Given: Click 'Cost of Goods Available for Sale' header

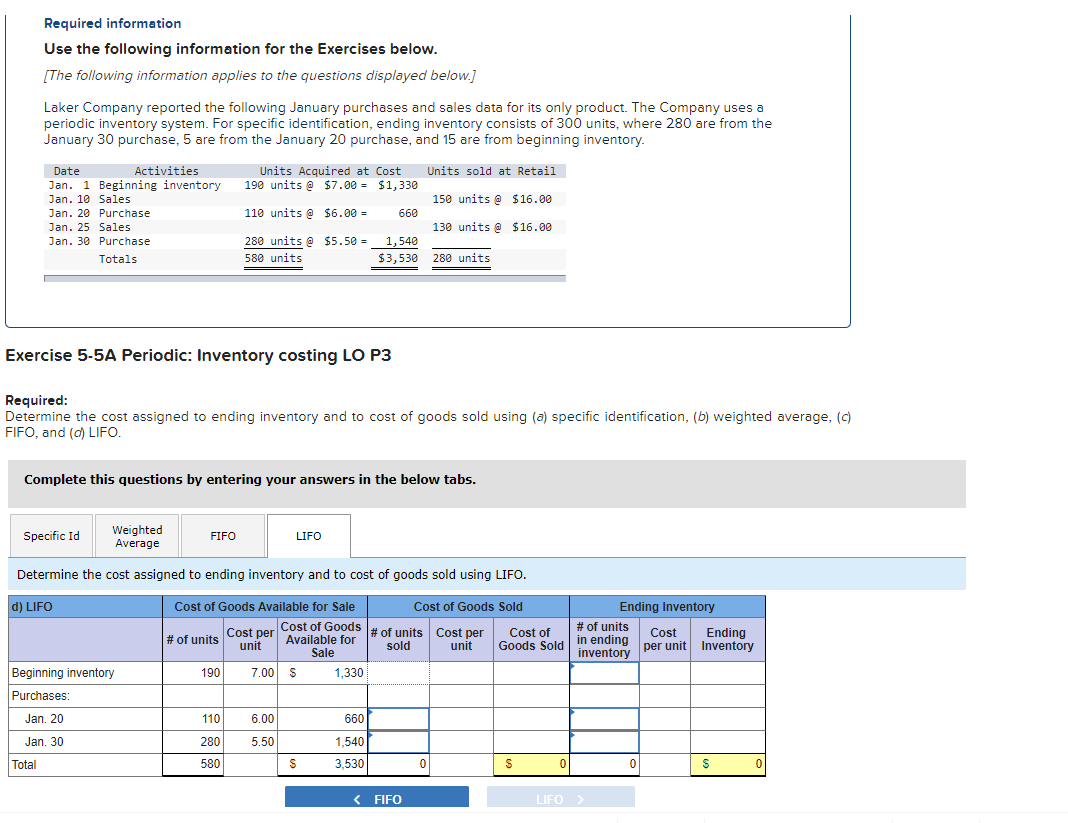Looking at the screenshot, I should [x=264, y=606].
